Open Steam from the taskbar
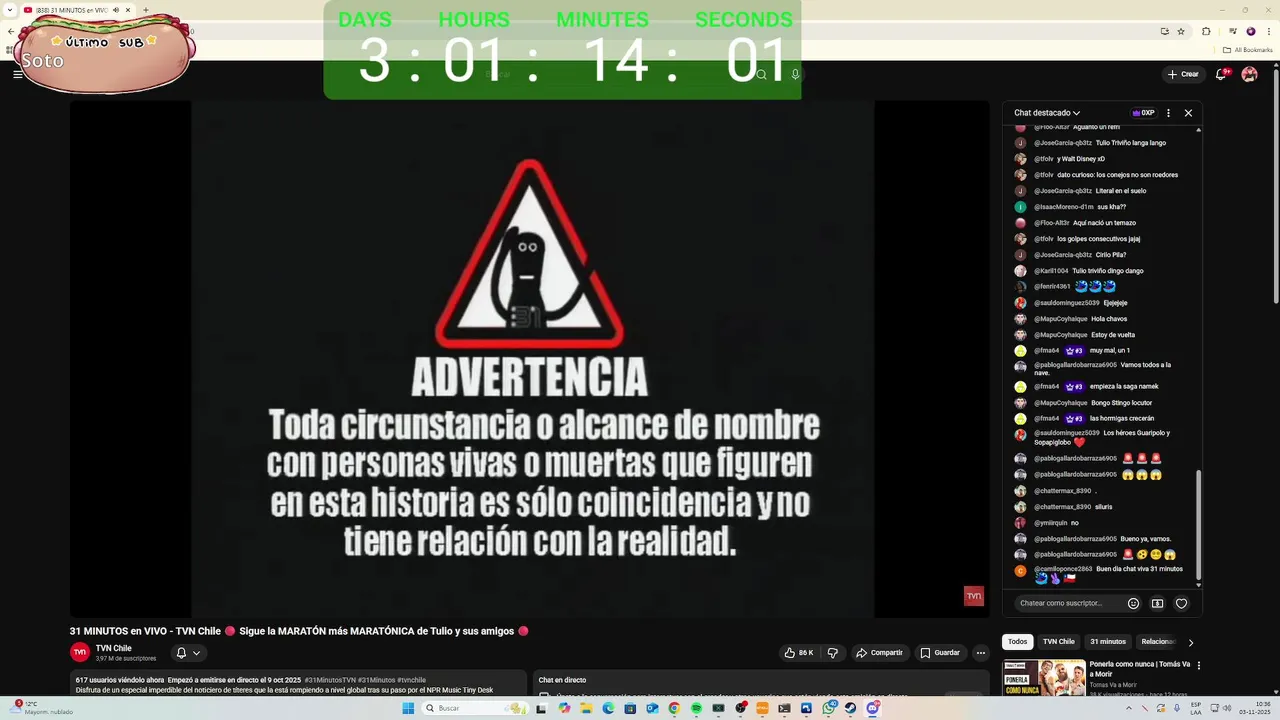Viewport: 1280px width, 720px height. coord(850,708)
